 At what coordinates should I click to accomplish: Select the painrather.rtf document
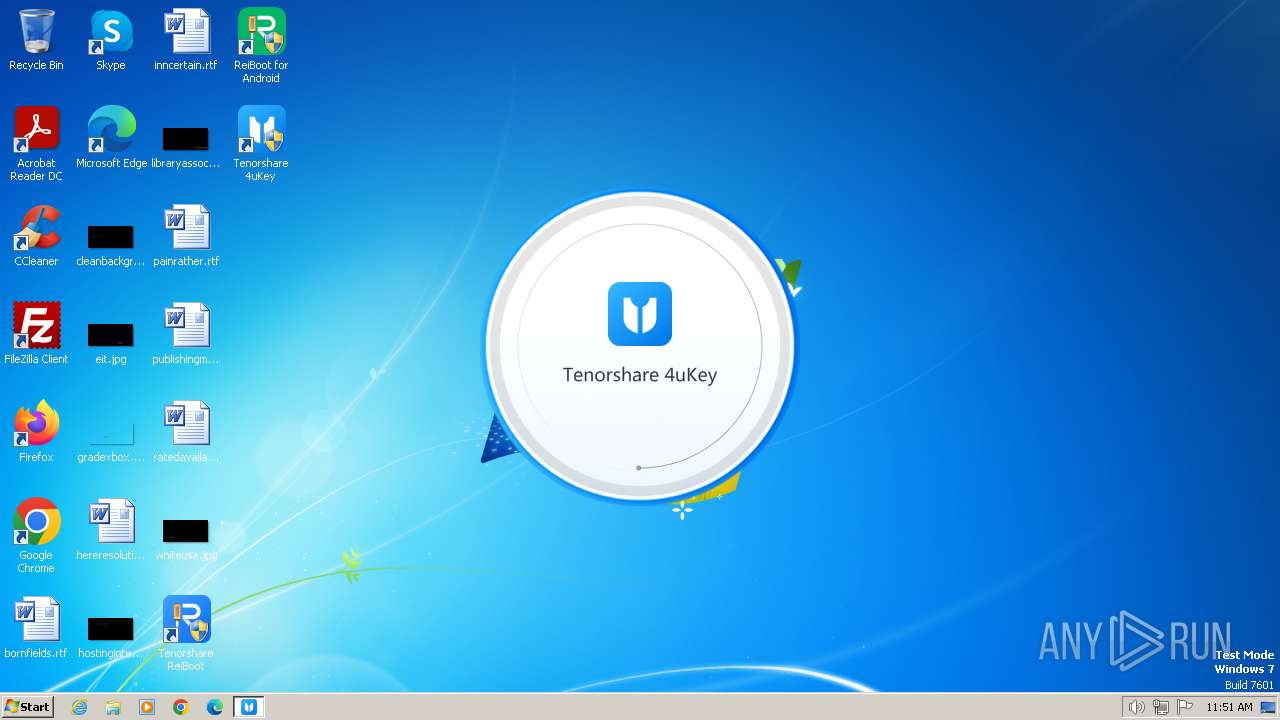(x=186, y=235)
